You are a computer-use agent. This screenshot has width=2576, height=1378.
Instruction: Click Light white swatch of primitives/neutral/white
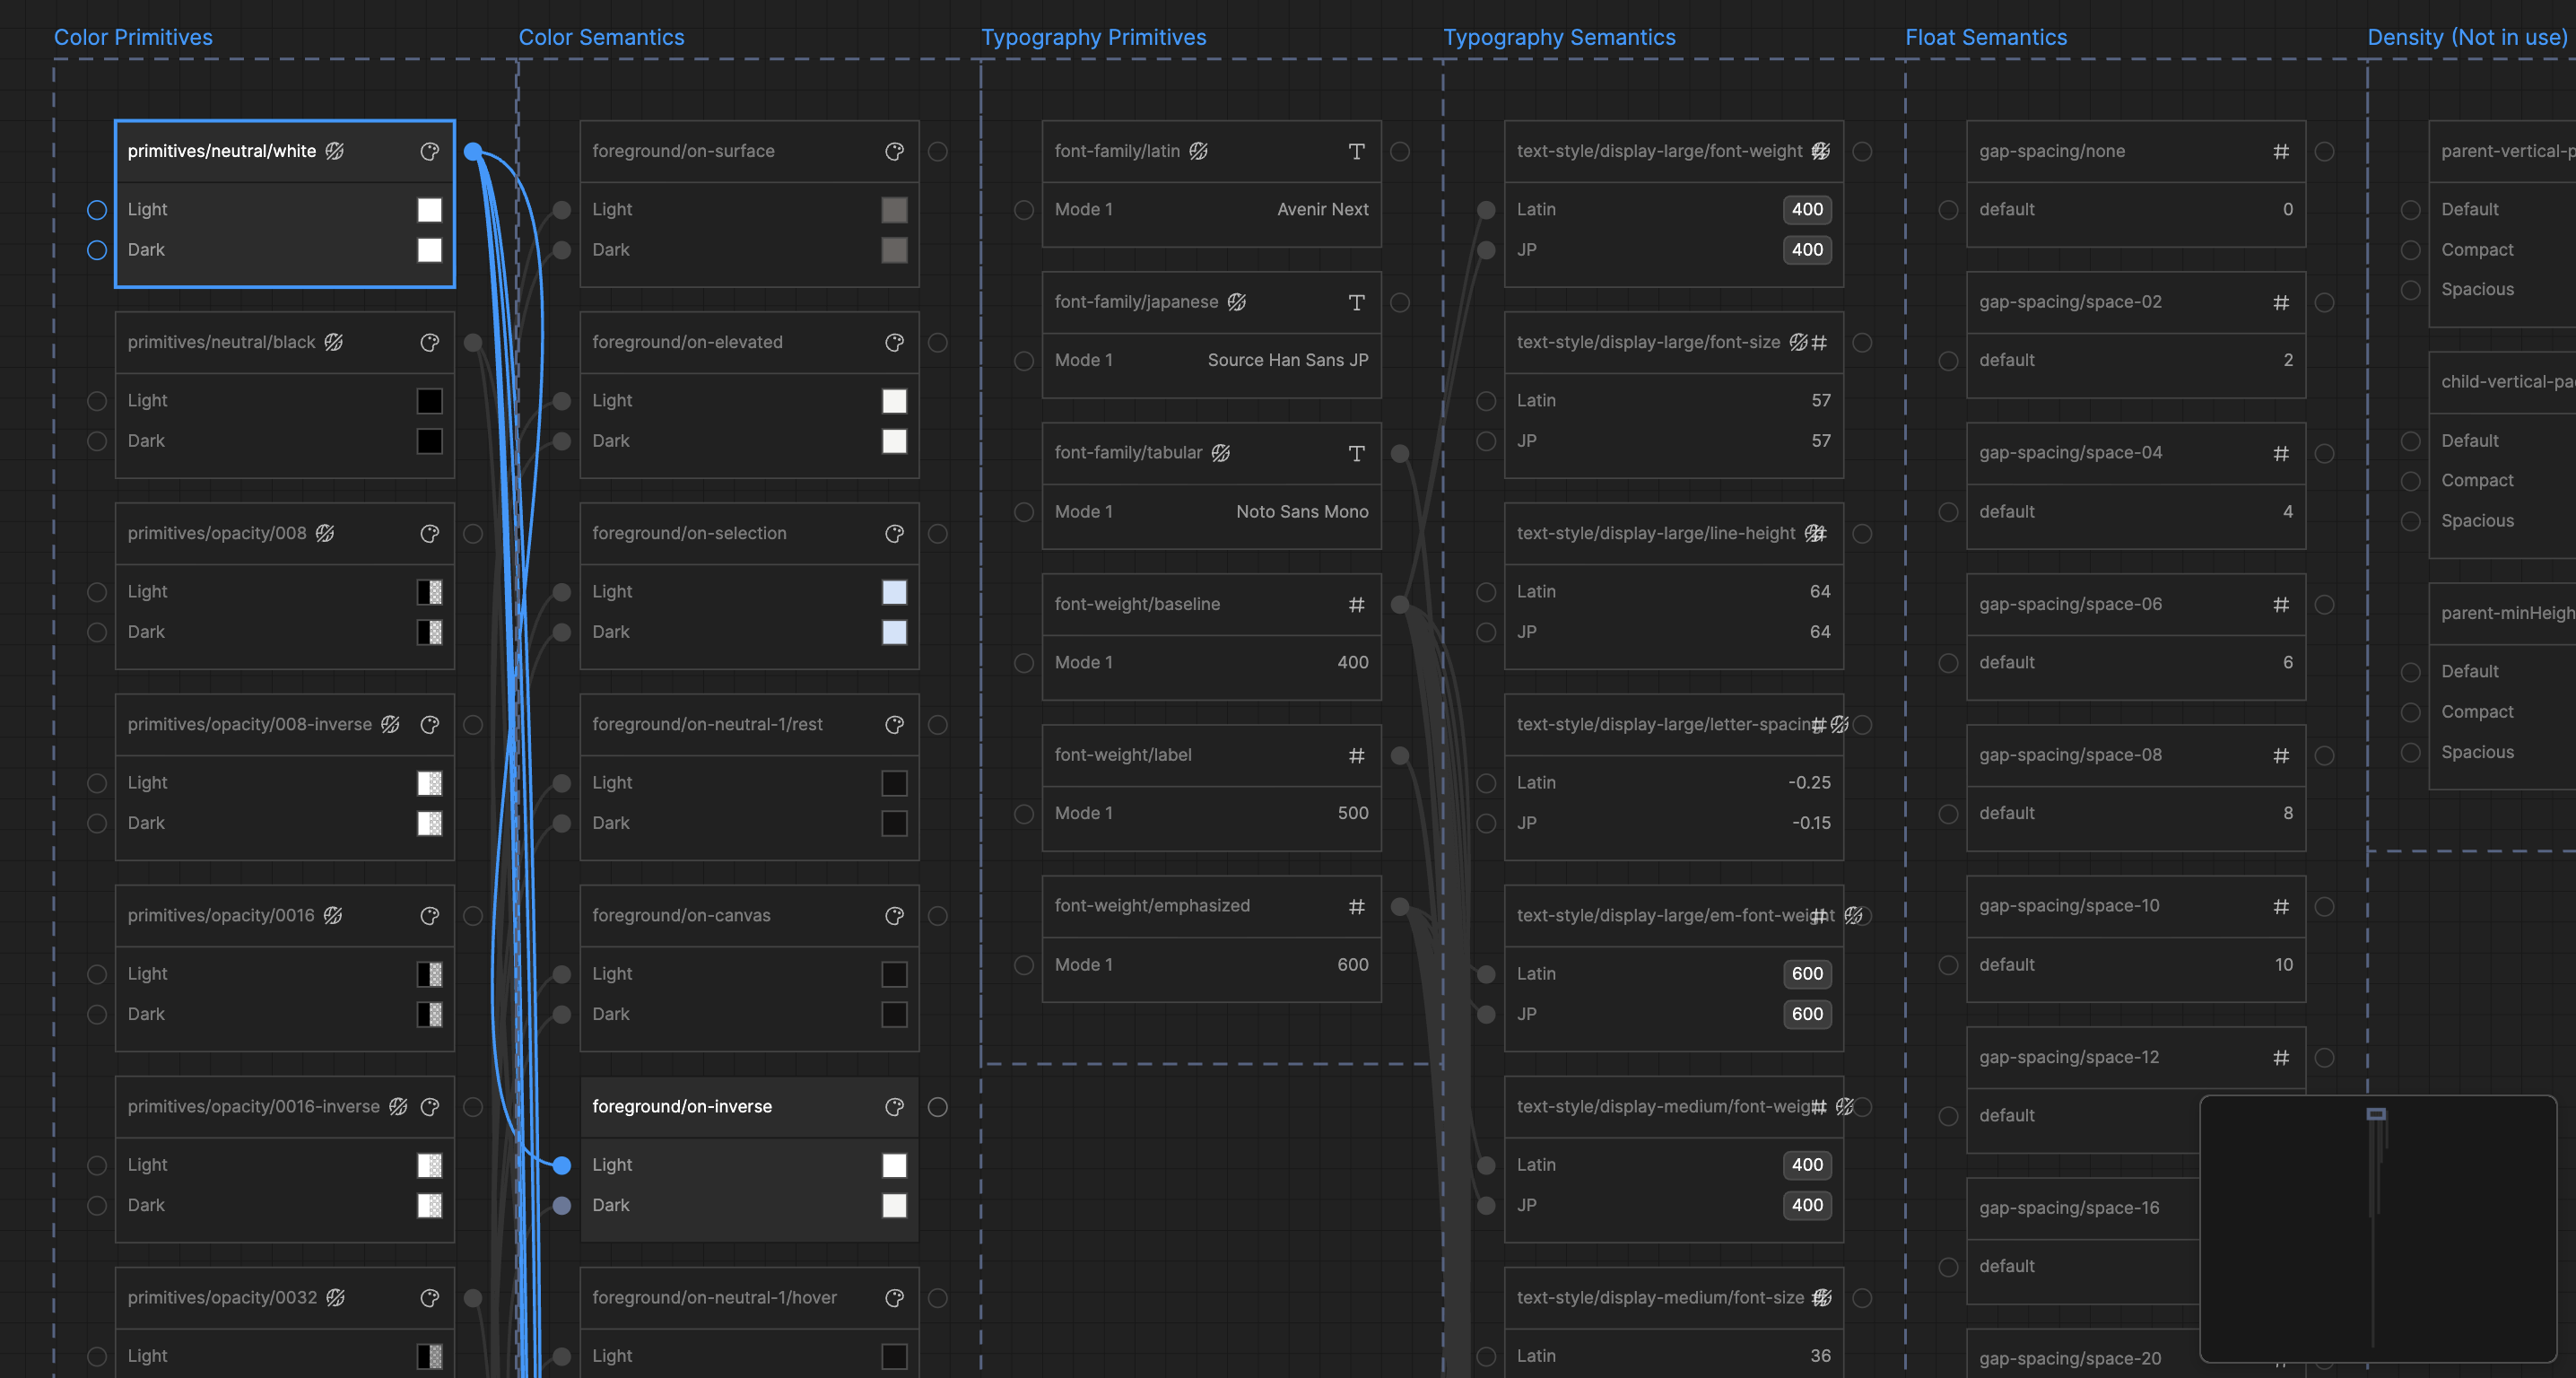pos(430,210)
